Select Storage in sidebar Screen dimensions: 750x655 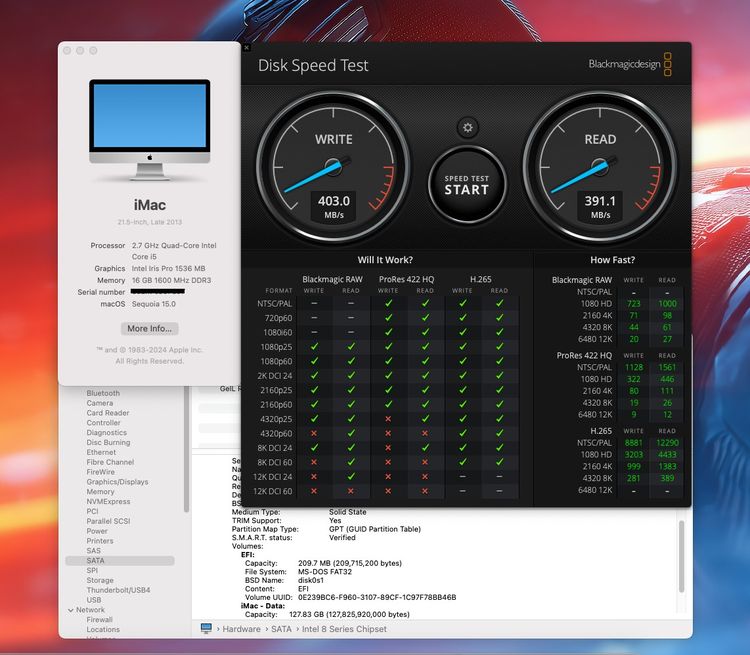(x=100, y=580)
